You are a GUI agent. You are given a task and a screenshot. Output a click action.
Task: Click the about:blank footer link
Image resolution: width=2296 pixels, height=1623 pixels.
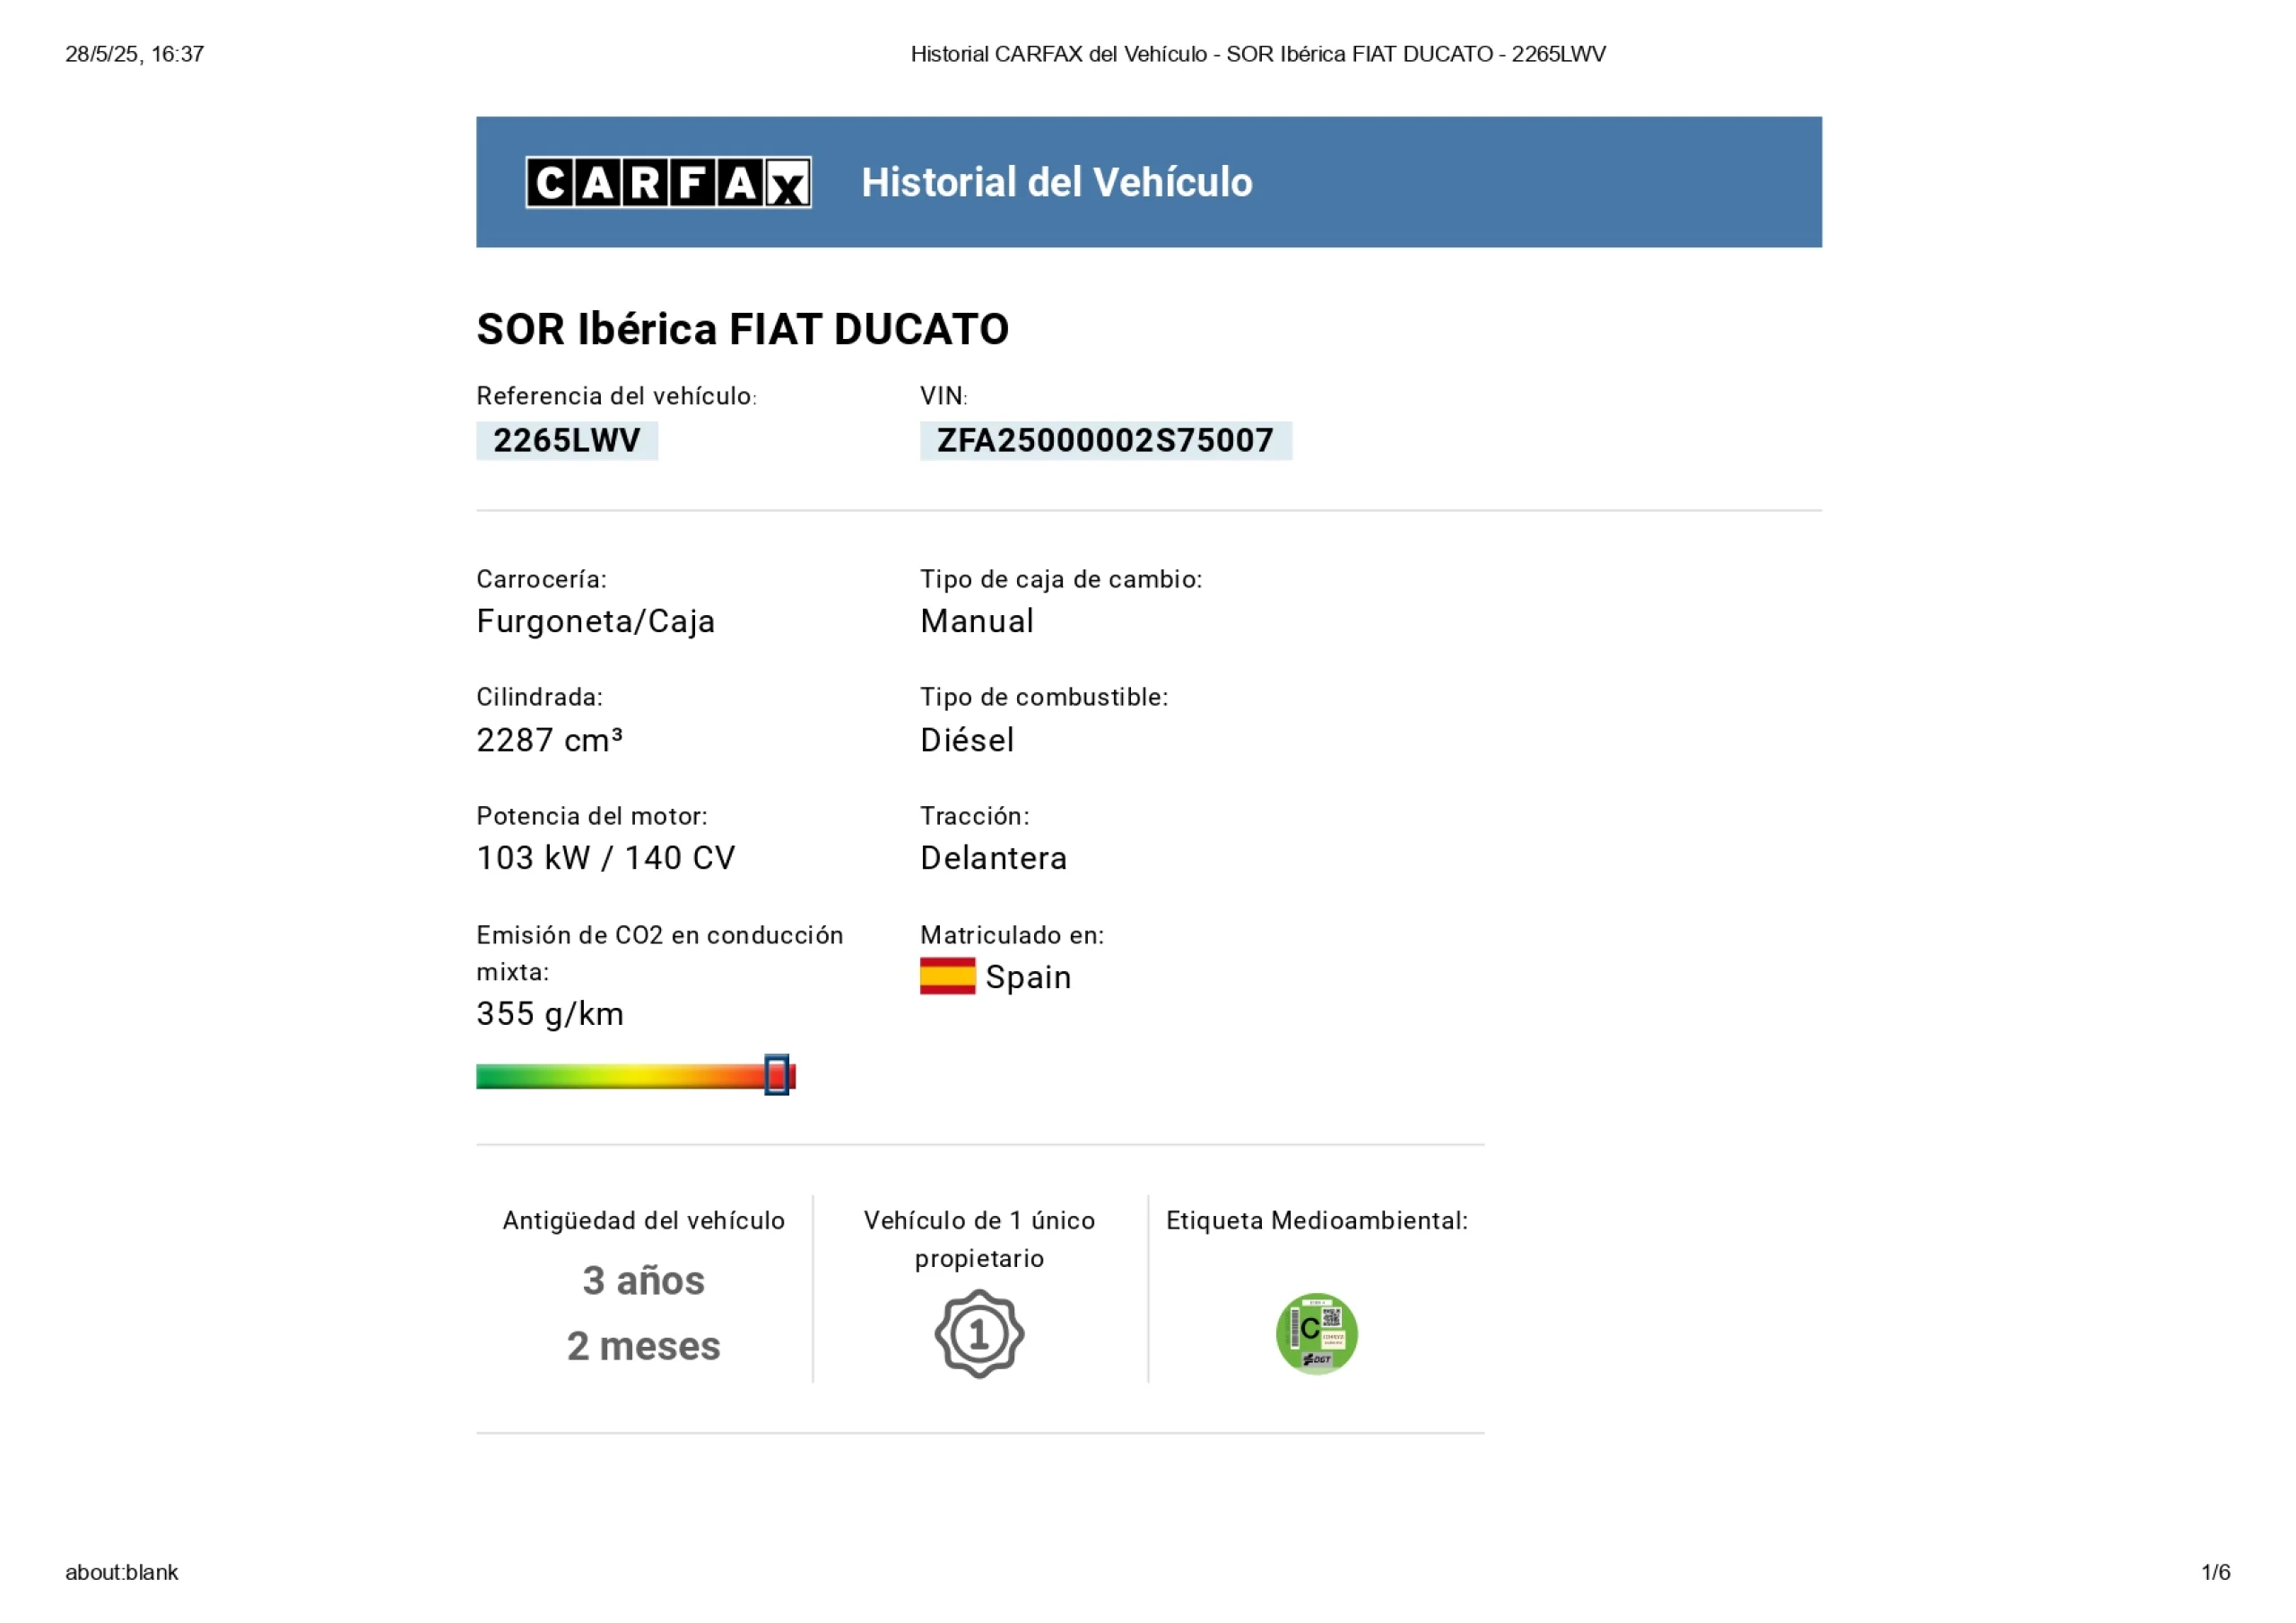(x=120, y=1573)
